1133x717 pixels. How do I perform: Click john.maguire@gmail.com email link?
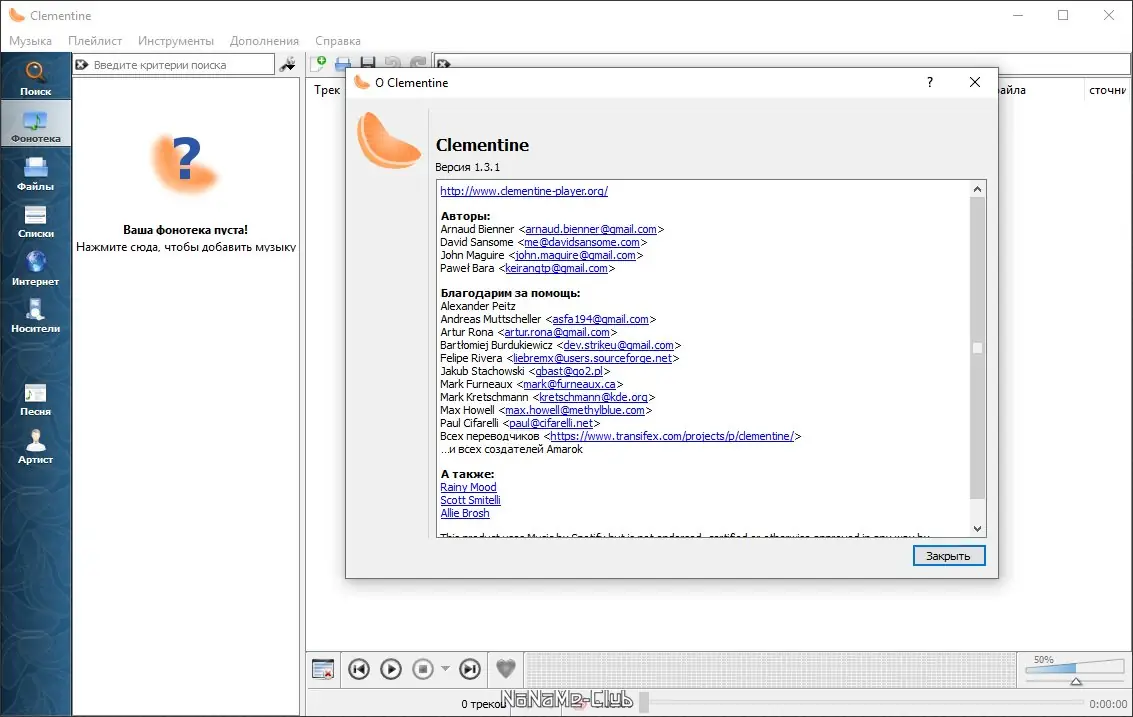[575, 255]
